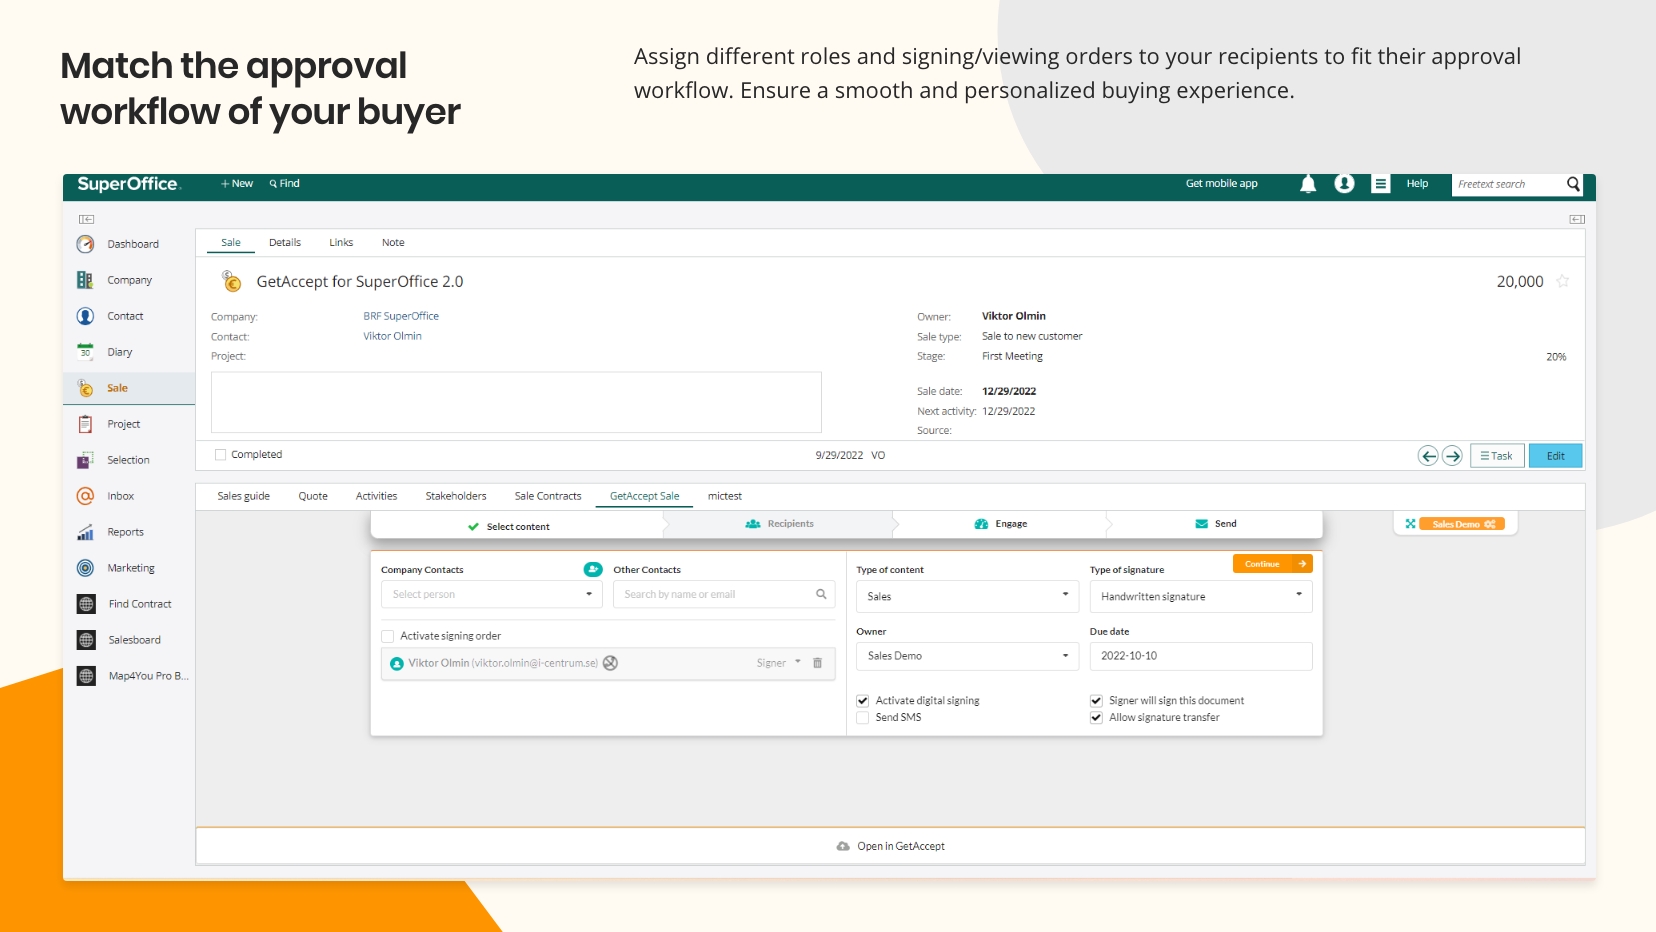The width and height of the screenshot is (1656, 932).
Task: Click Find in top bar
Action: pyautogui.click(x=284, y=184)
